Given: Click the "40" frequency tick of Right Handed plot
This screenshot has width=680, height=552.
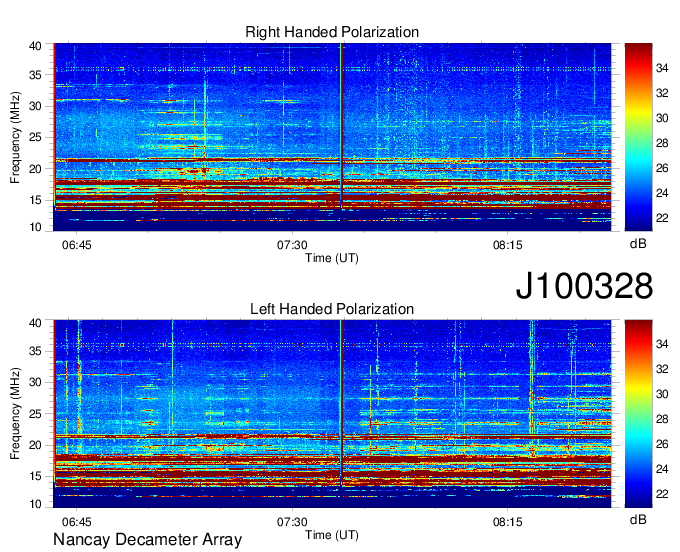Looking at the screenshot, I should click(x=35, y=46).
